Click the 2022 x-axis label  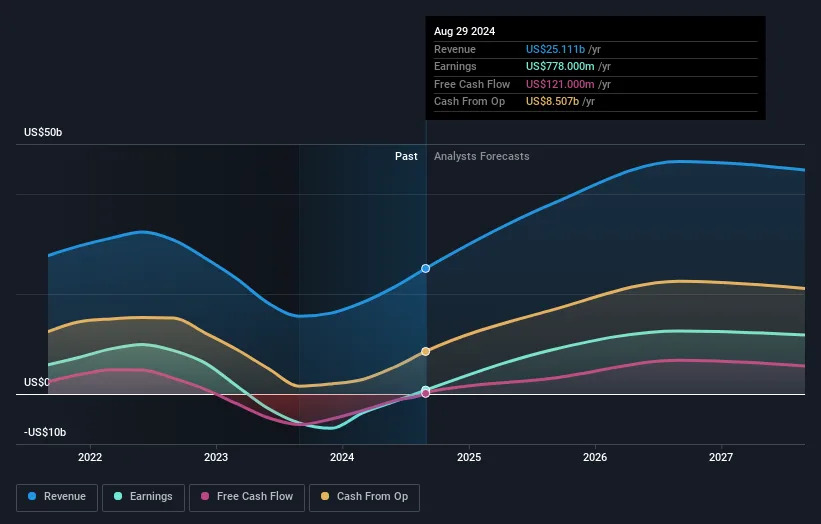pos(90,458)
